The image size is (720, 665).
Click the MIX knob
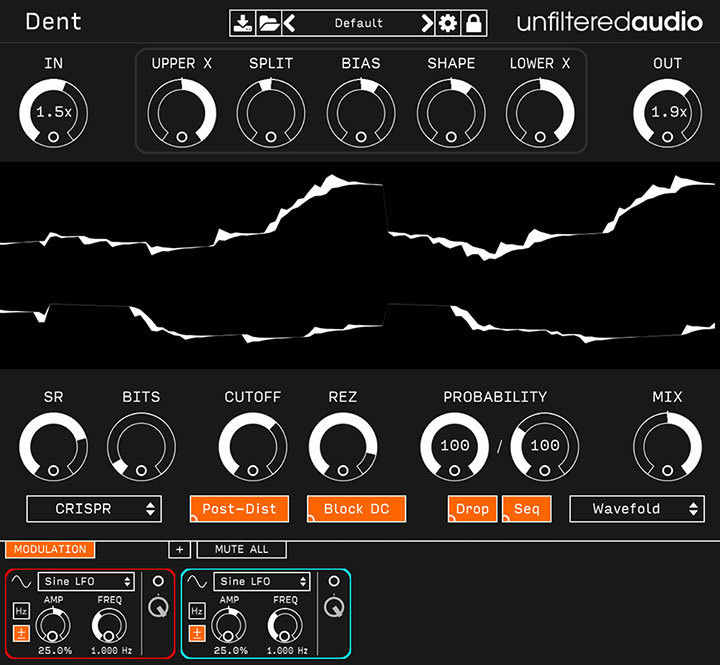click(x=667, y=446)
